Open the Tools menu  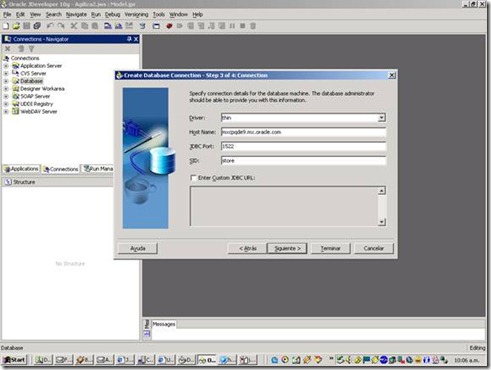159,14
